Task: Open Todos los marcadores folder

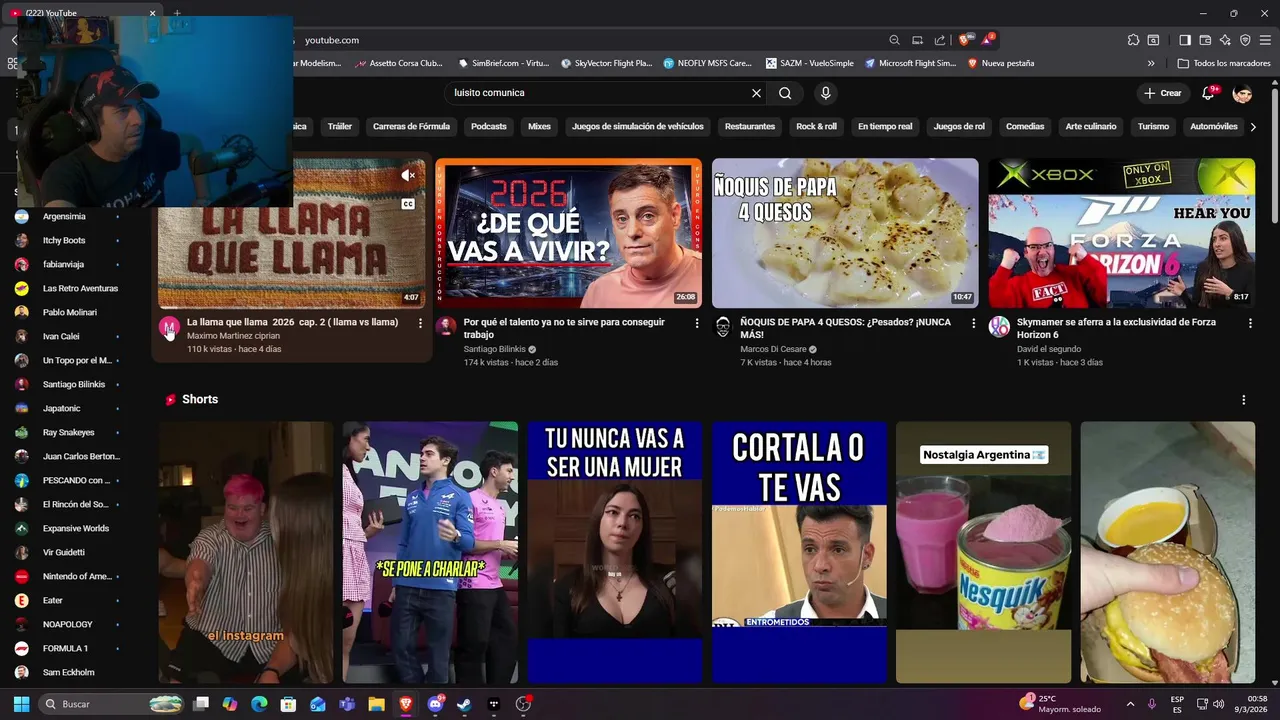Action: point(1224,63)
